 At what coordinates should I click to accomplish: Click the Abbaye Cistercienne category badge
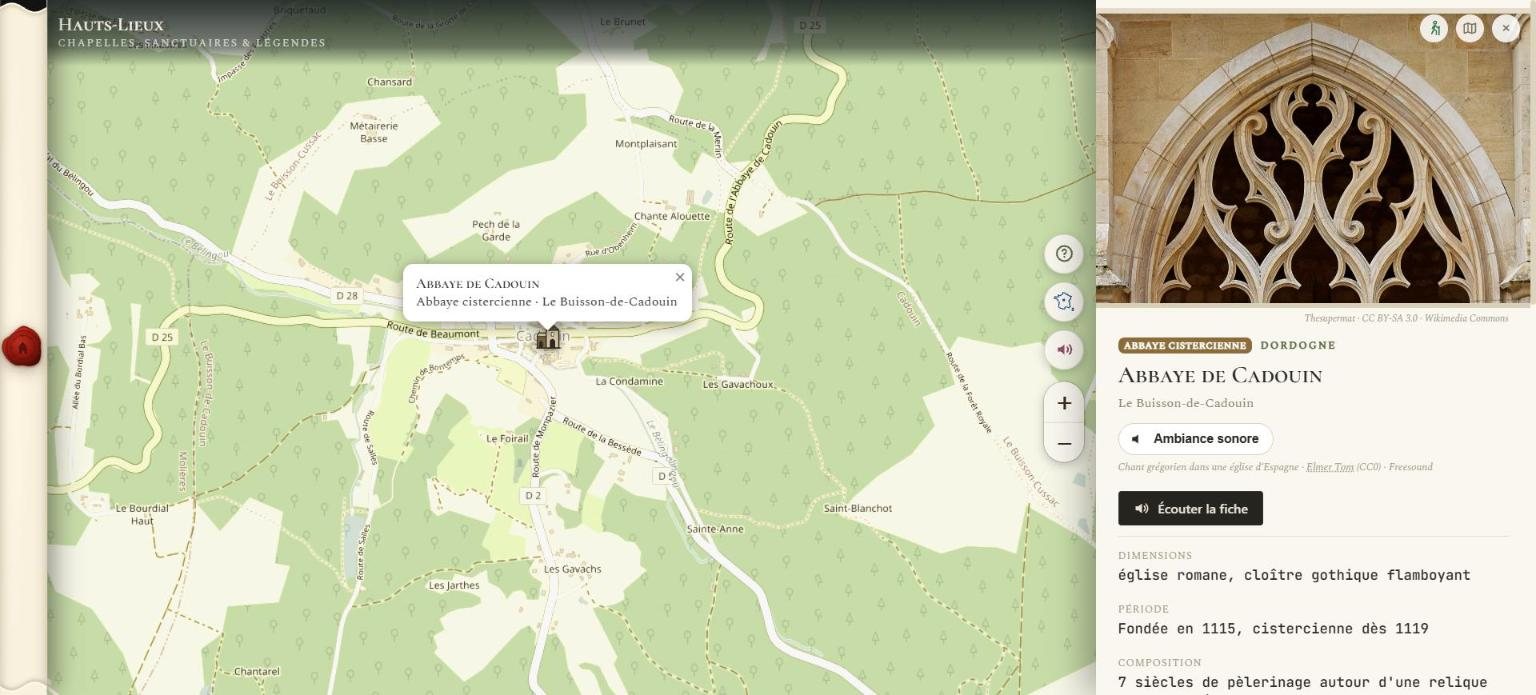1184,346
